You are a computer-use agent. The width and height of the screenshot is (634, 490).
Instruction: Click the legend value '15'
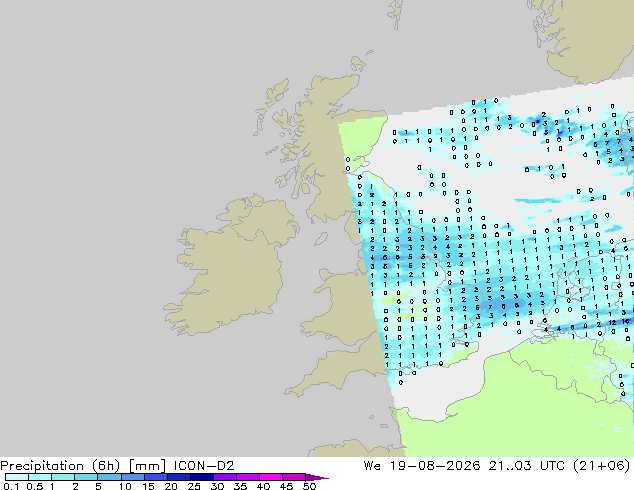pyautogui.click(x=148, y=486)
